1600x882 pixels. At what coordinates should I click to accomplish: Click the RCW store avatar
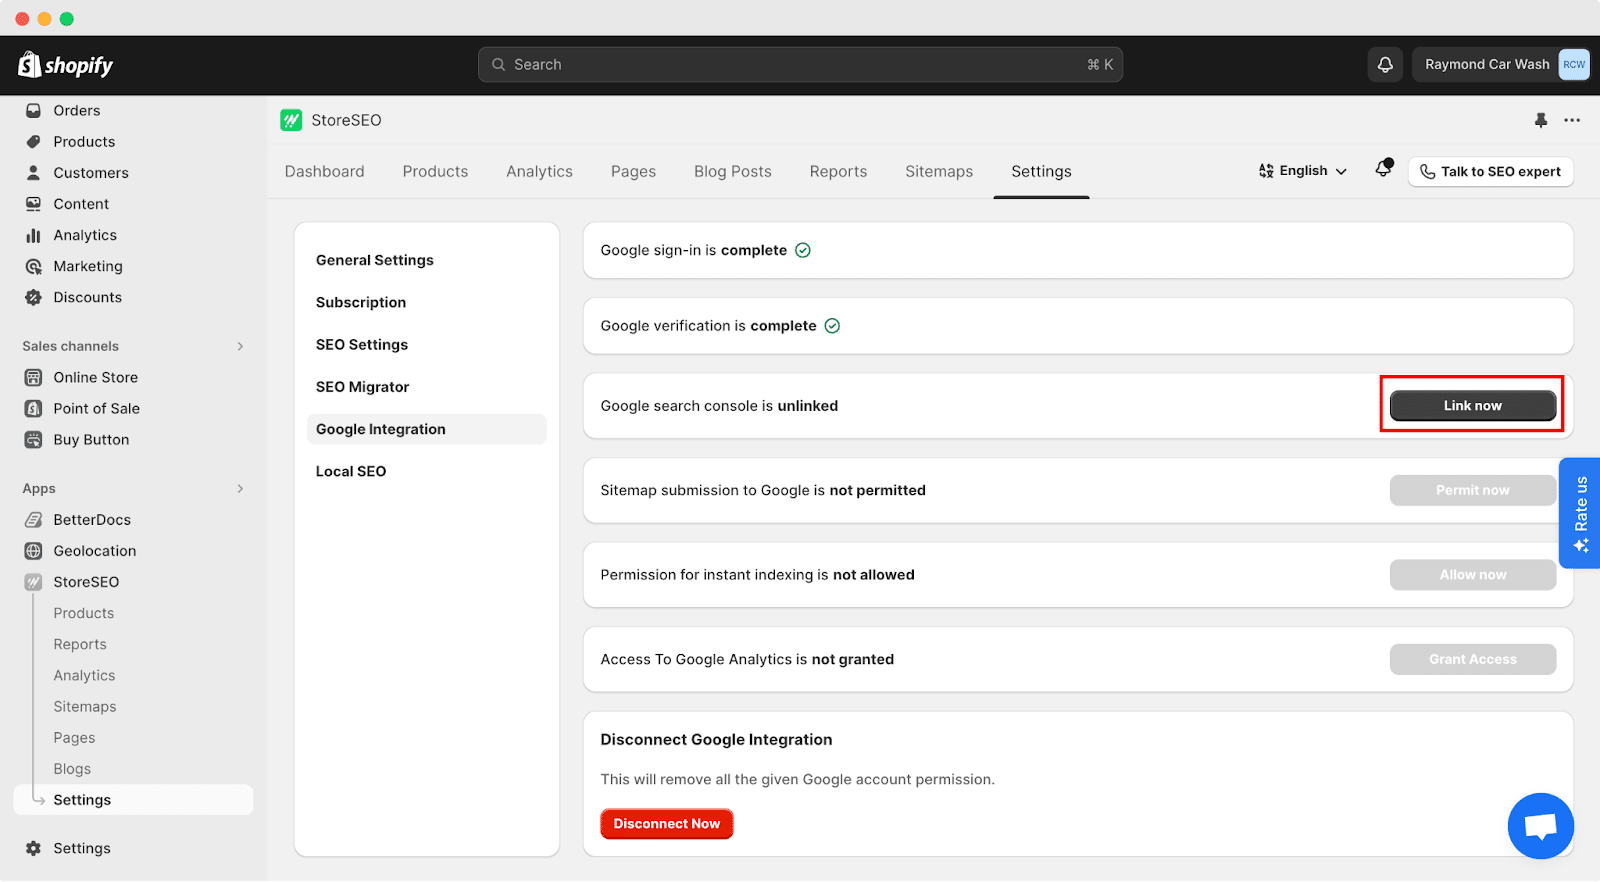(x=1573, y=64)
